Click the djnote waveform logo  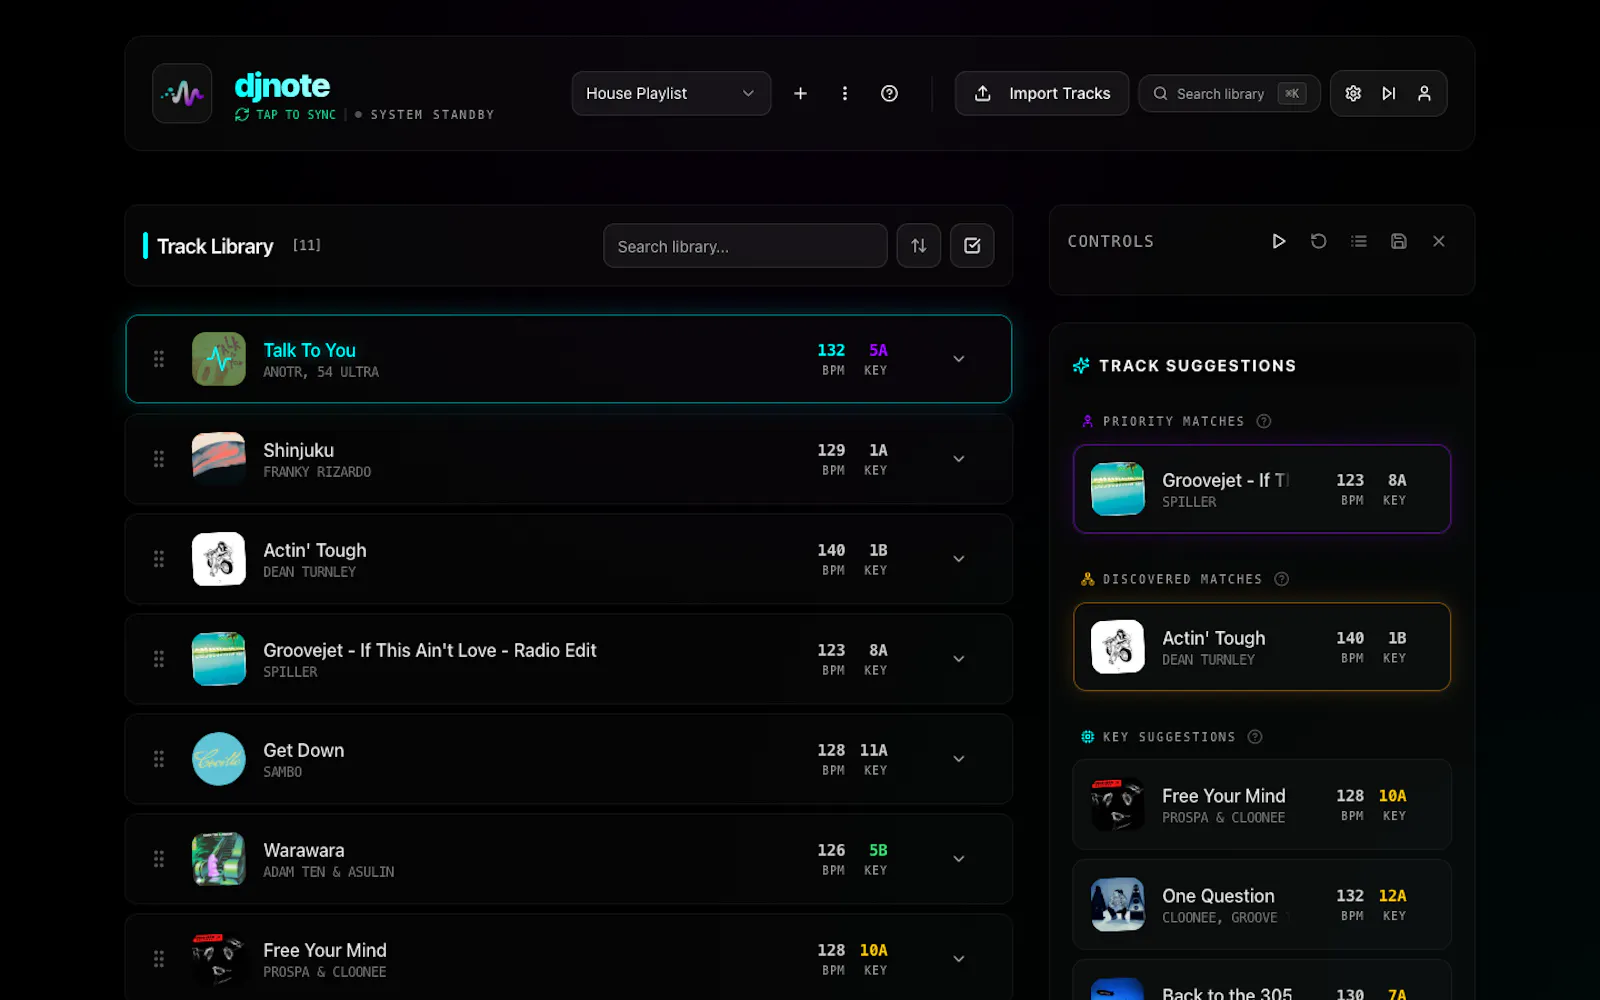click(182, 93)
